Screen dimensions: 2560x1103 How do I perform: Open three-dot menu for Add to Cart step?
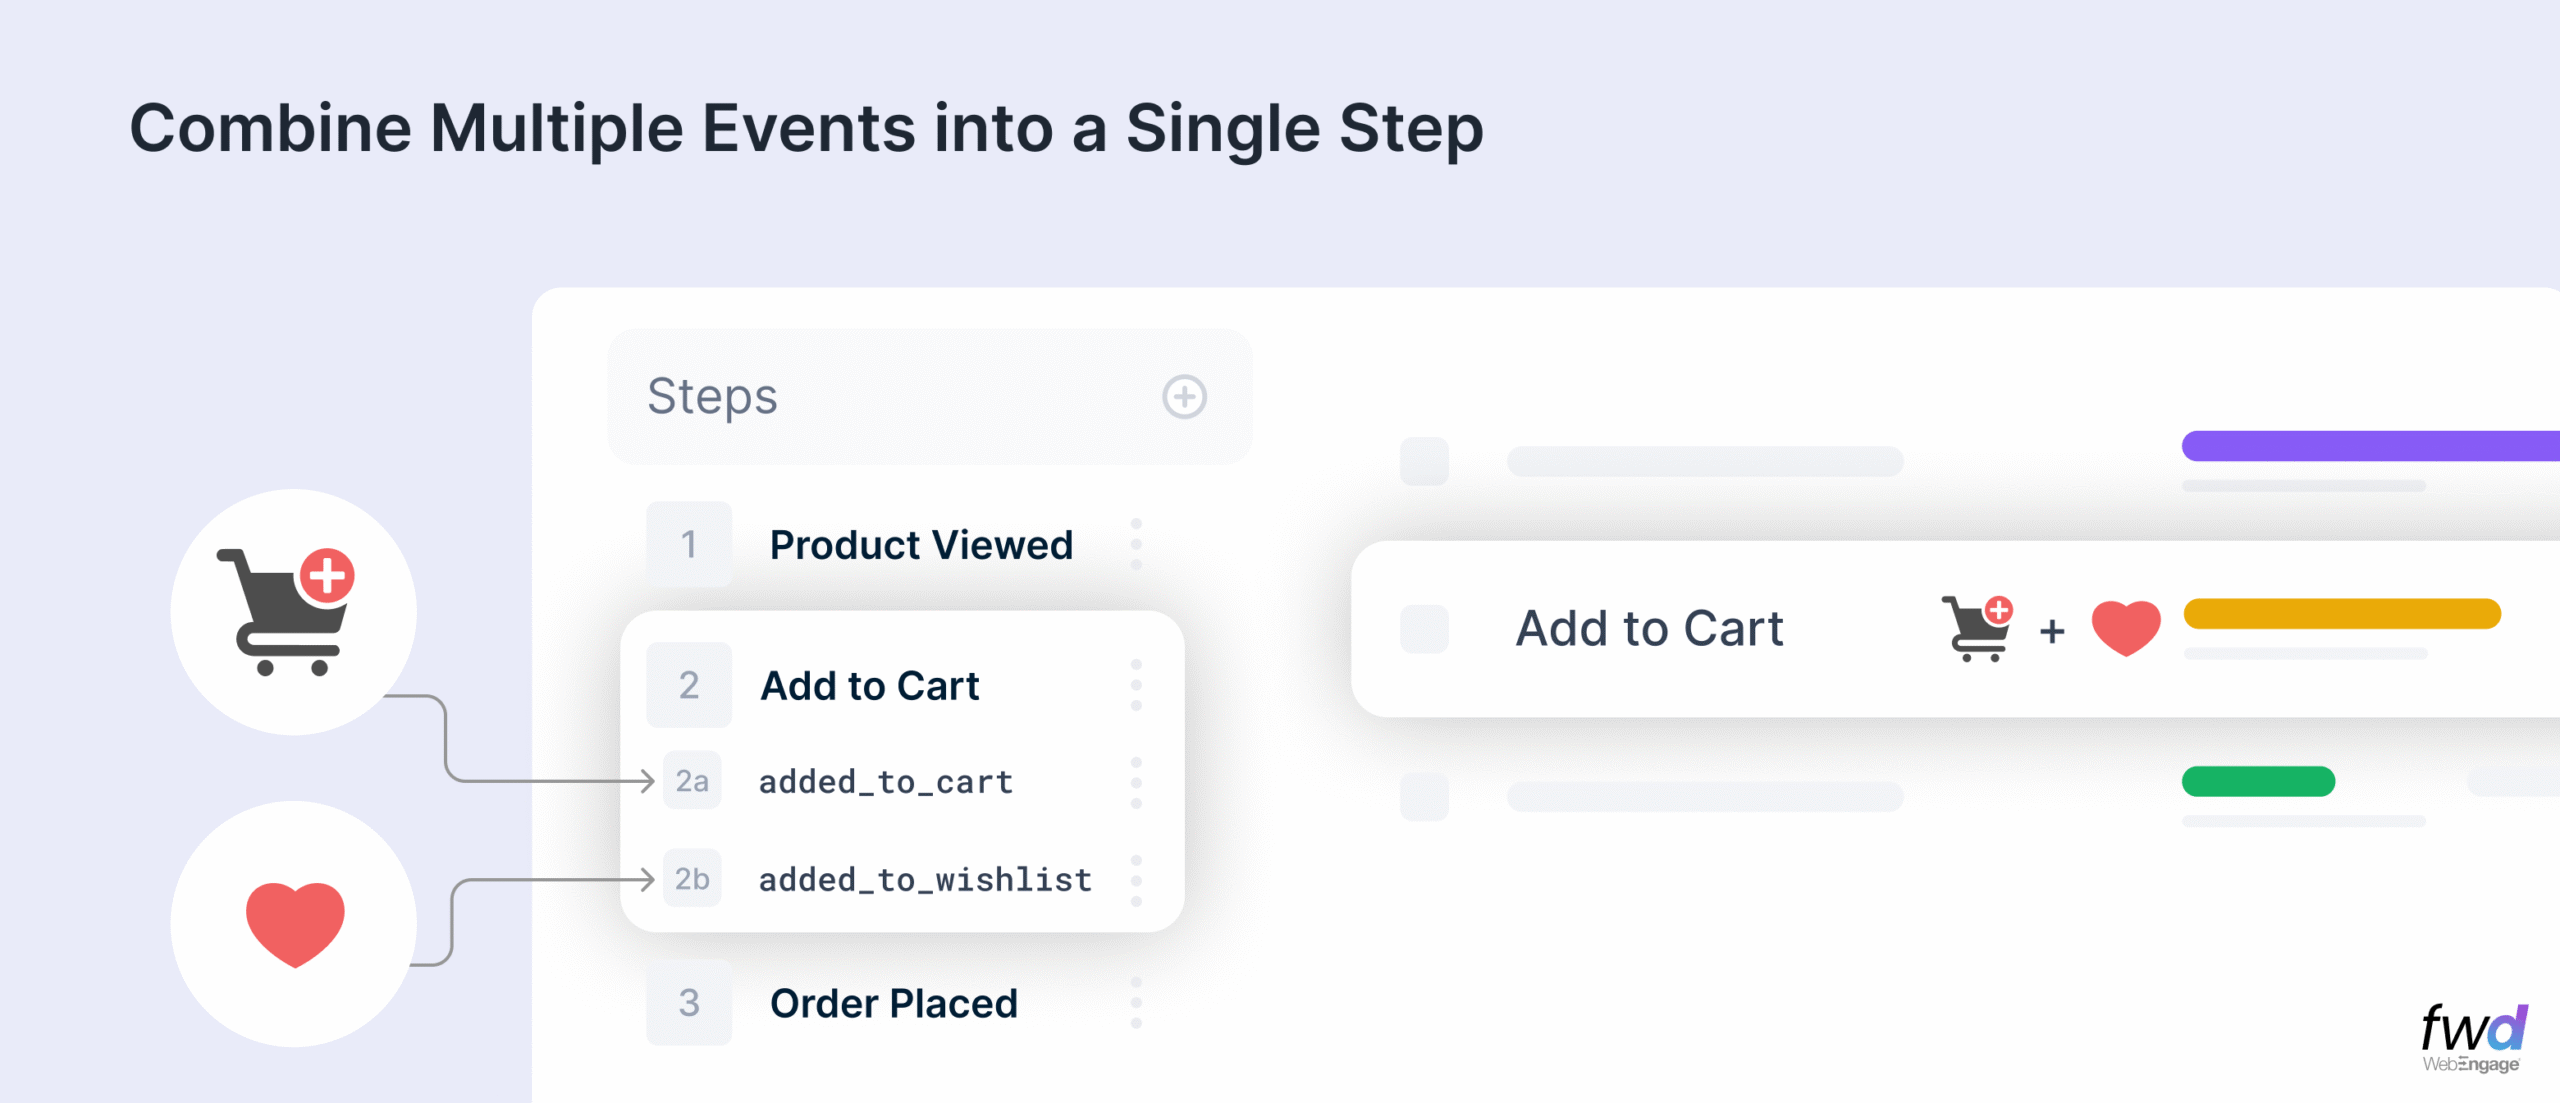1136,686
